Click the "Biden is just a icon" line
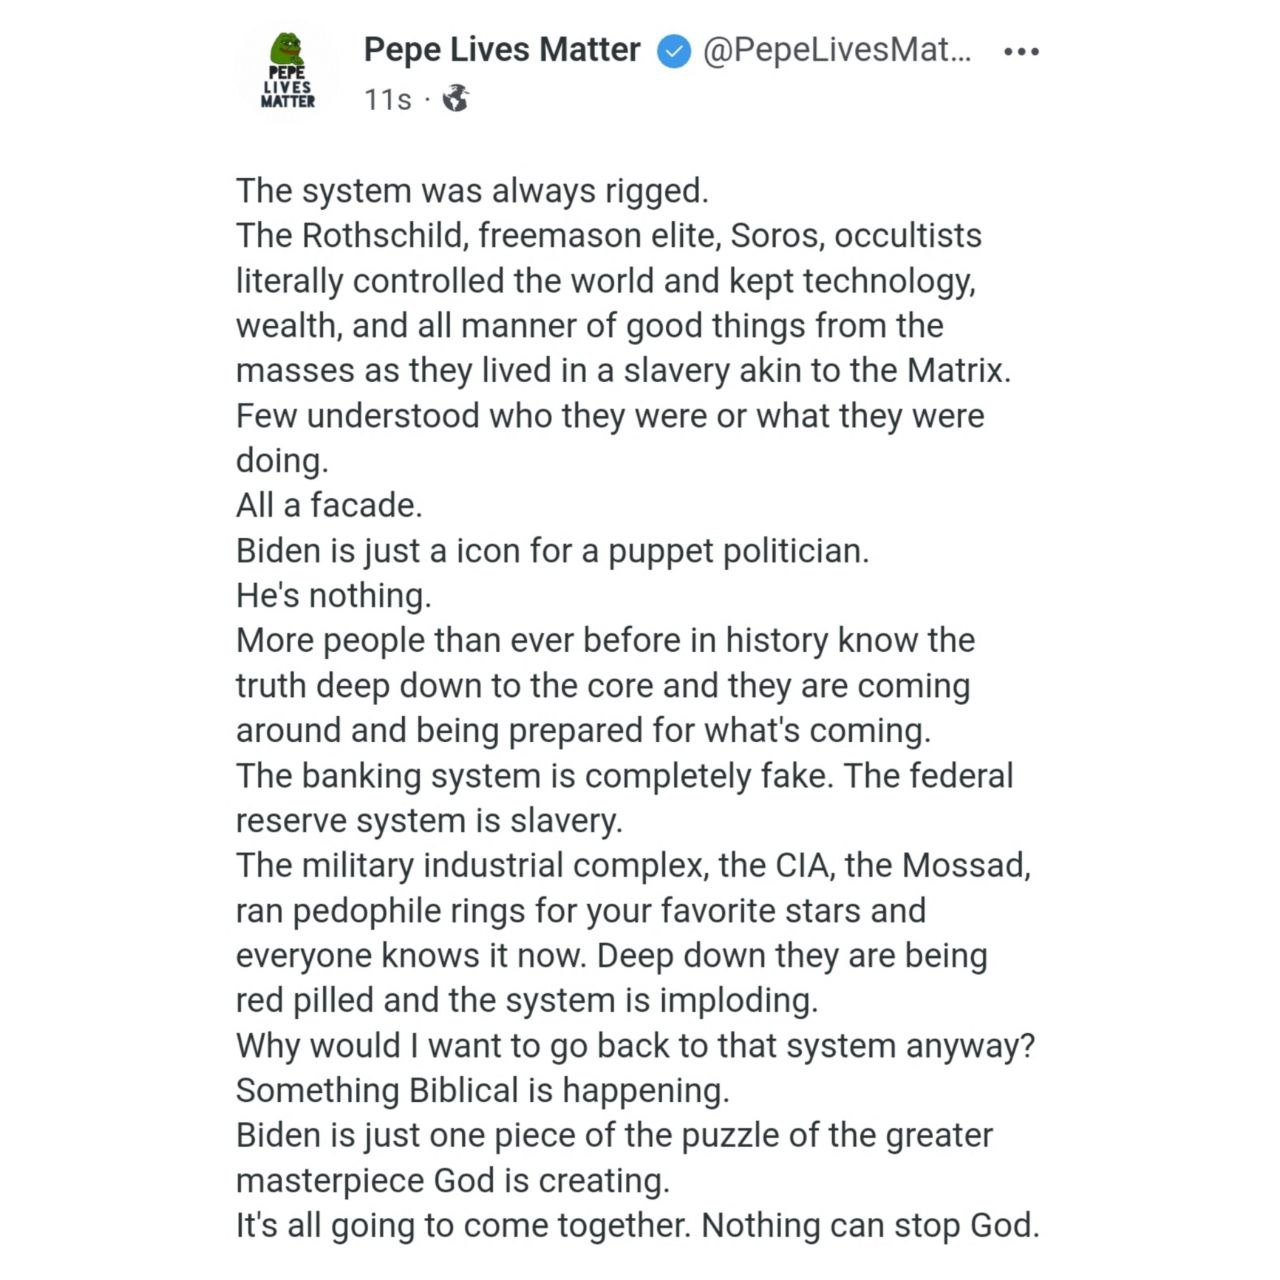The height and width of the screenshot is (1280, 1280). point(552,550)
